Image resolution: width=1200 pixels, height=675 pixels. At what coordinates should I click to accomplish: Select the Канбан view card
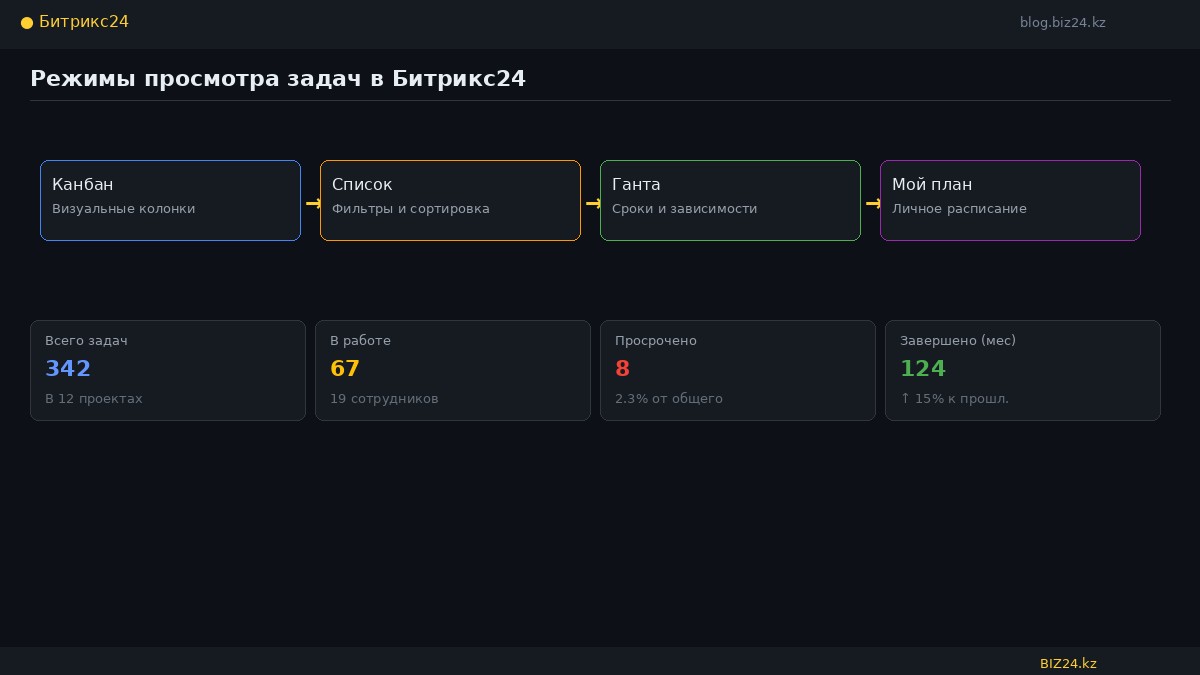tap(170, 200)
